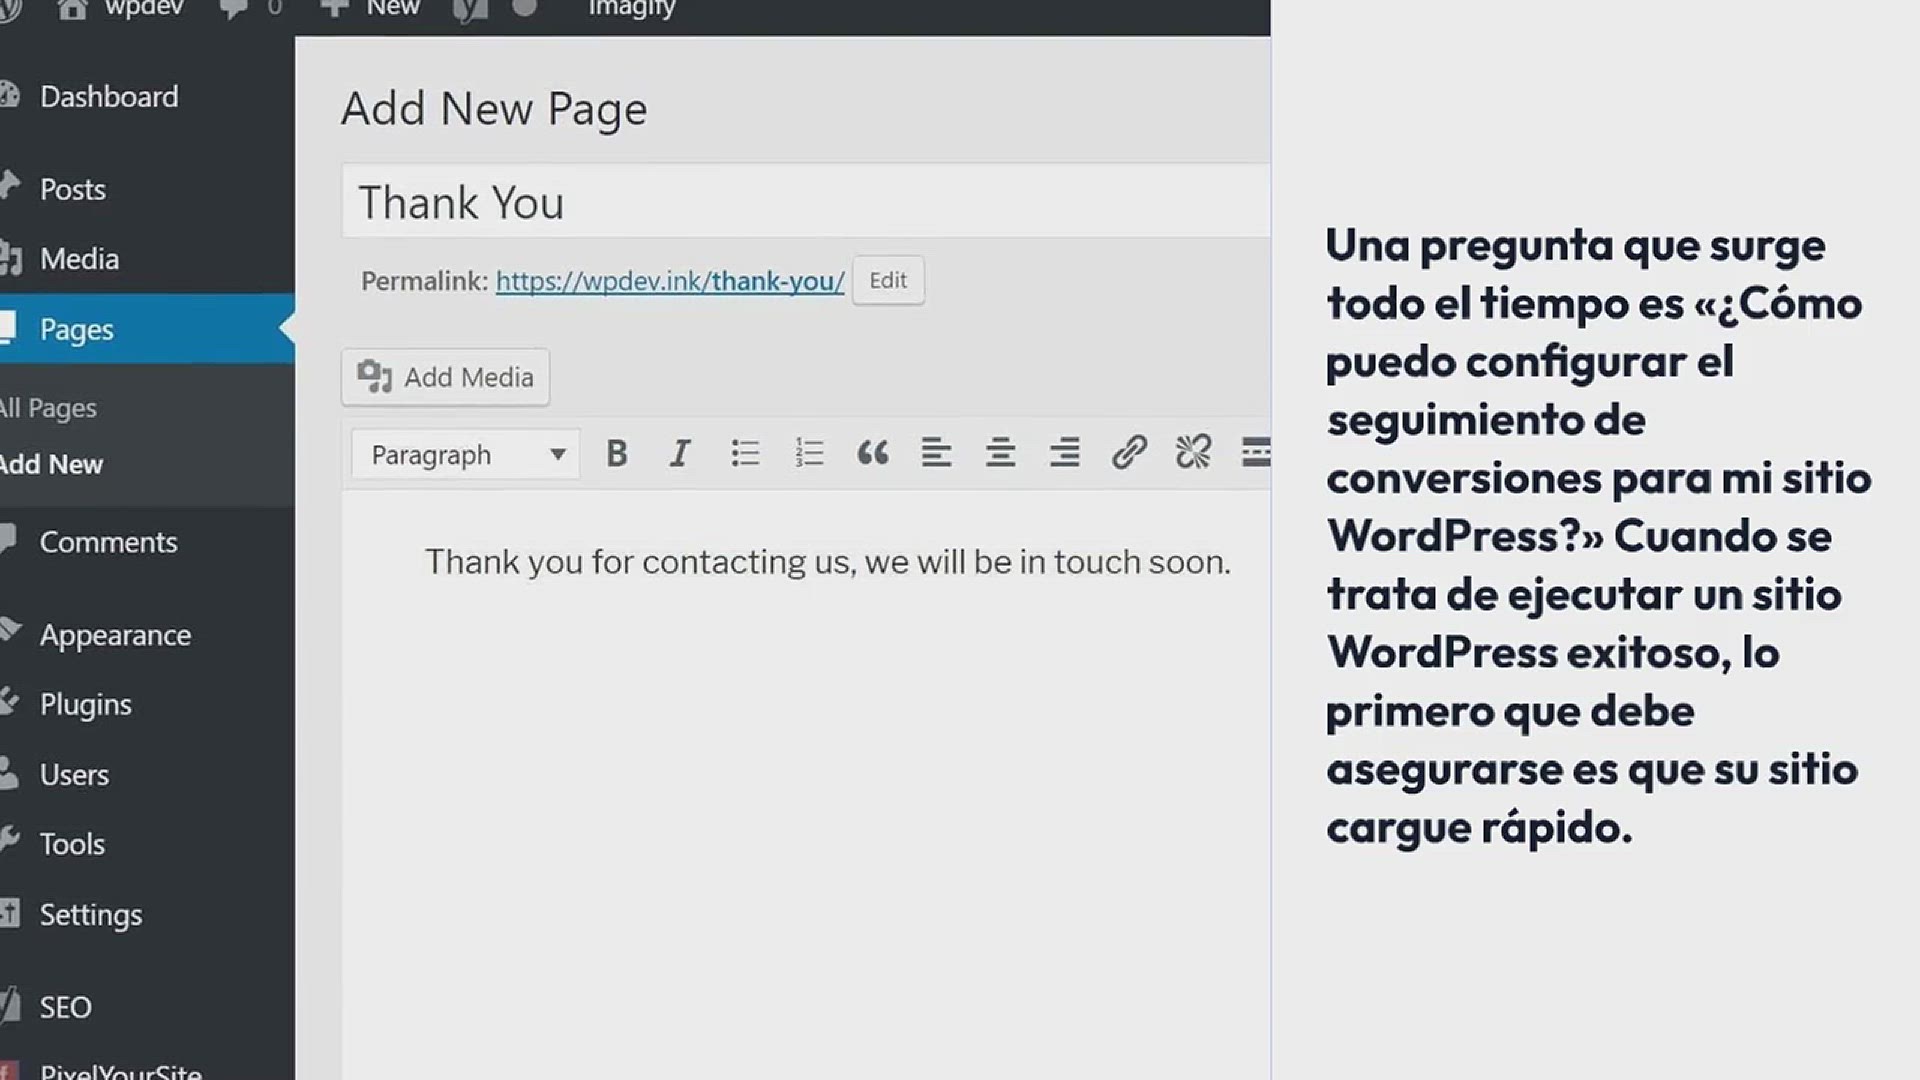This screenshot has height=1080, width=1920.
Task: Open the Media library menu
Action: pos(79,259)
